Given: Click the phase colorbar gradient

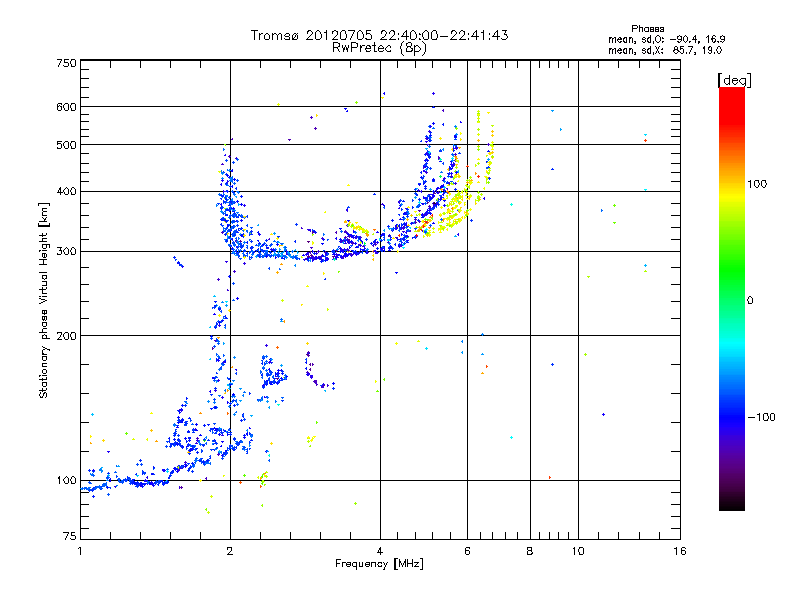Looking at the screenshot, I should click(732, 298).
